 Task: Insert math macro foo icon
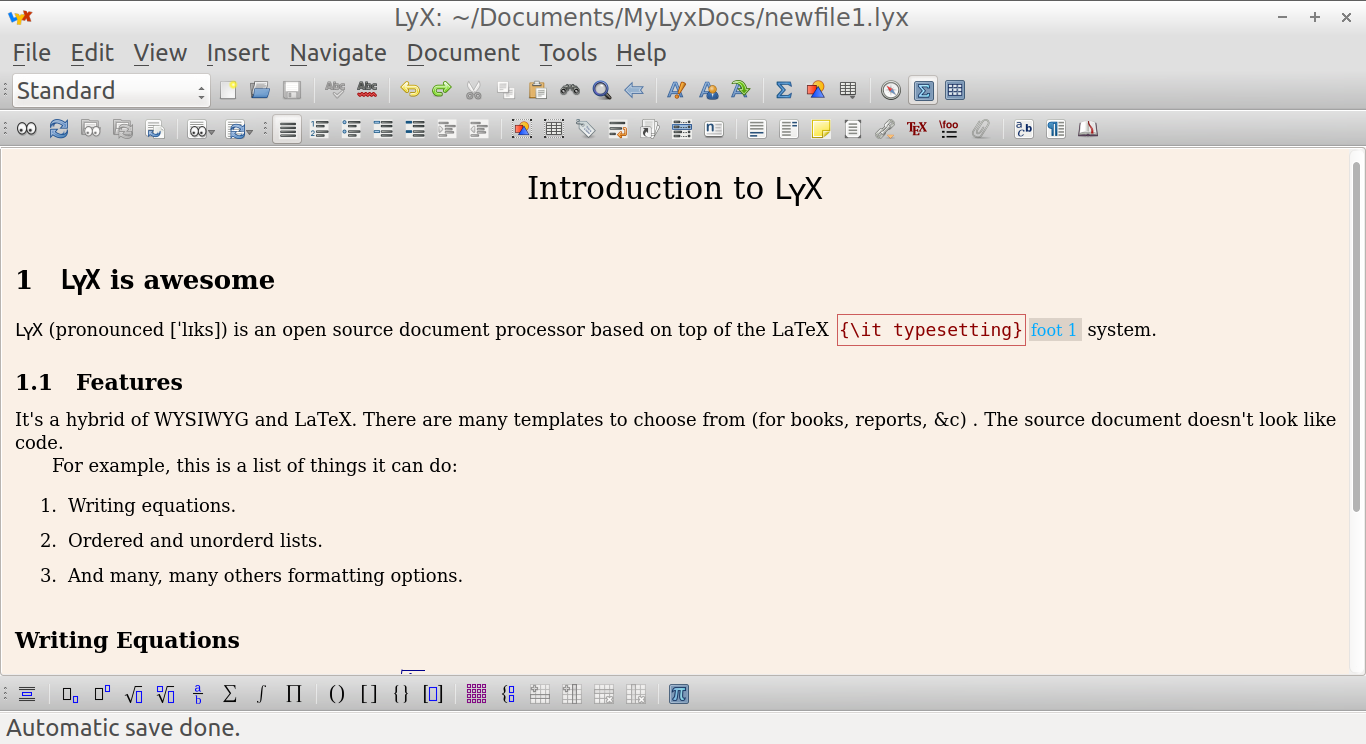point(949,129)
